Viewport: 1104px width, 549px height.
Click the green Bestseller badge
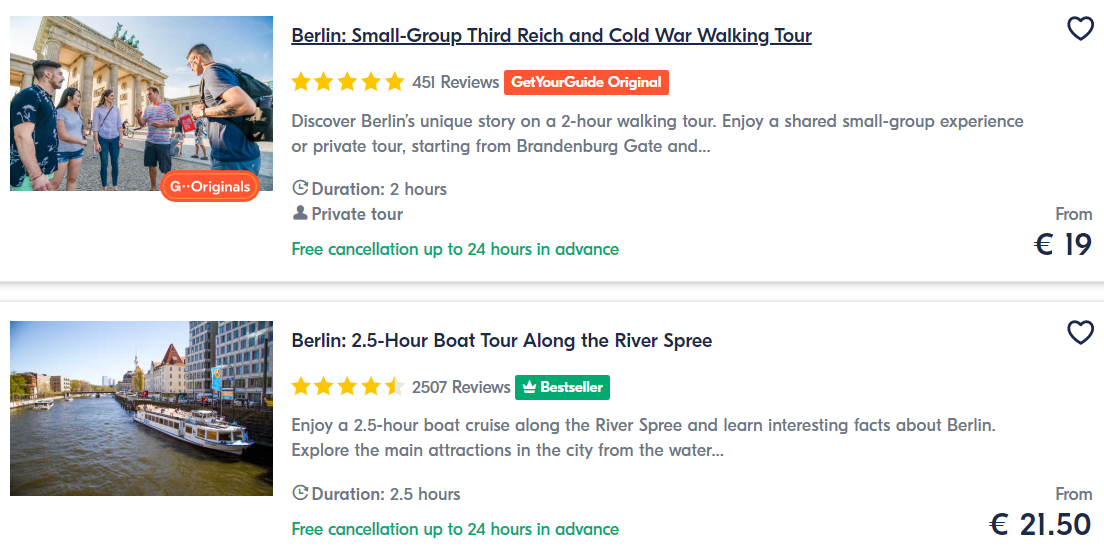coord(562,387)
